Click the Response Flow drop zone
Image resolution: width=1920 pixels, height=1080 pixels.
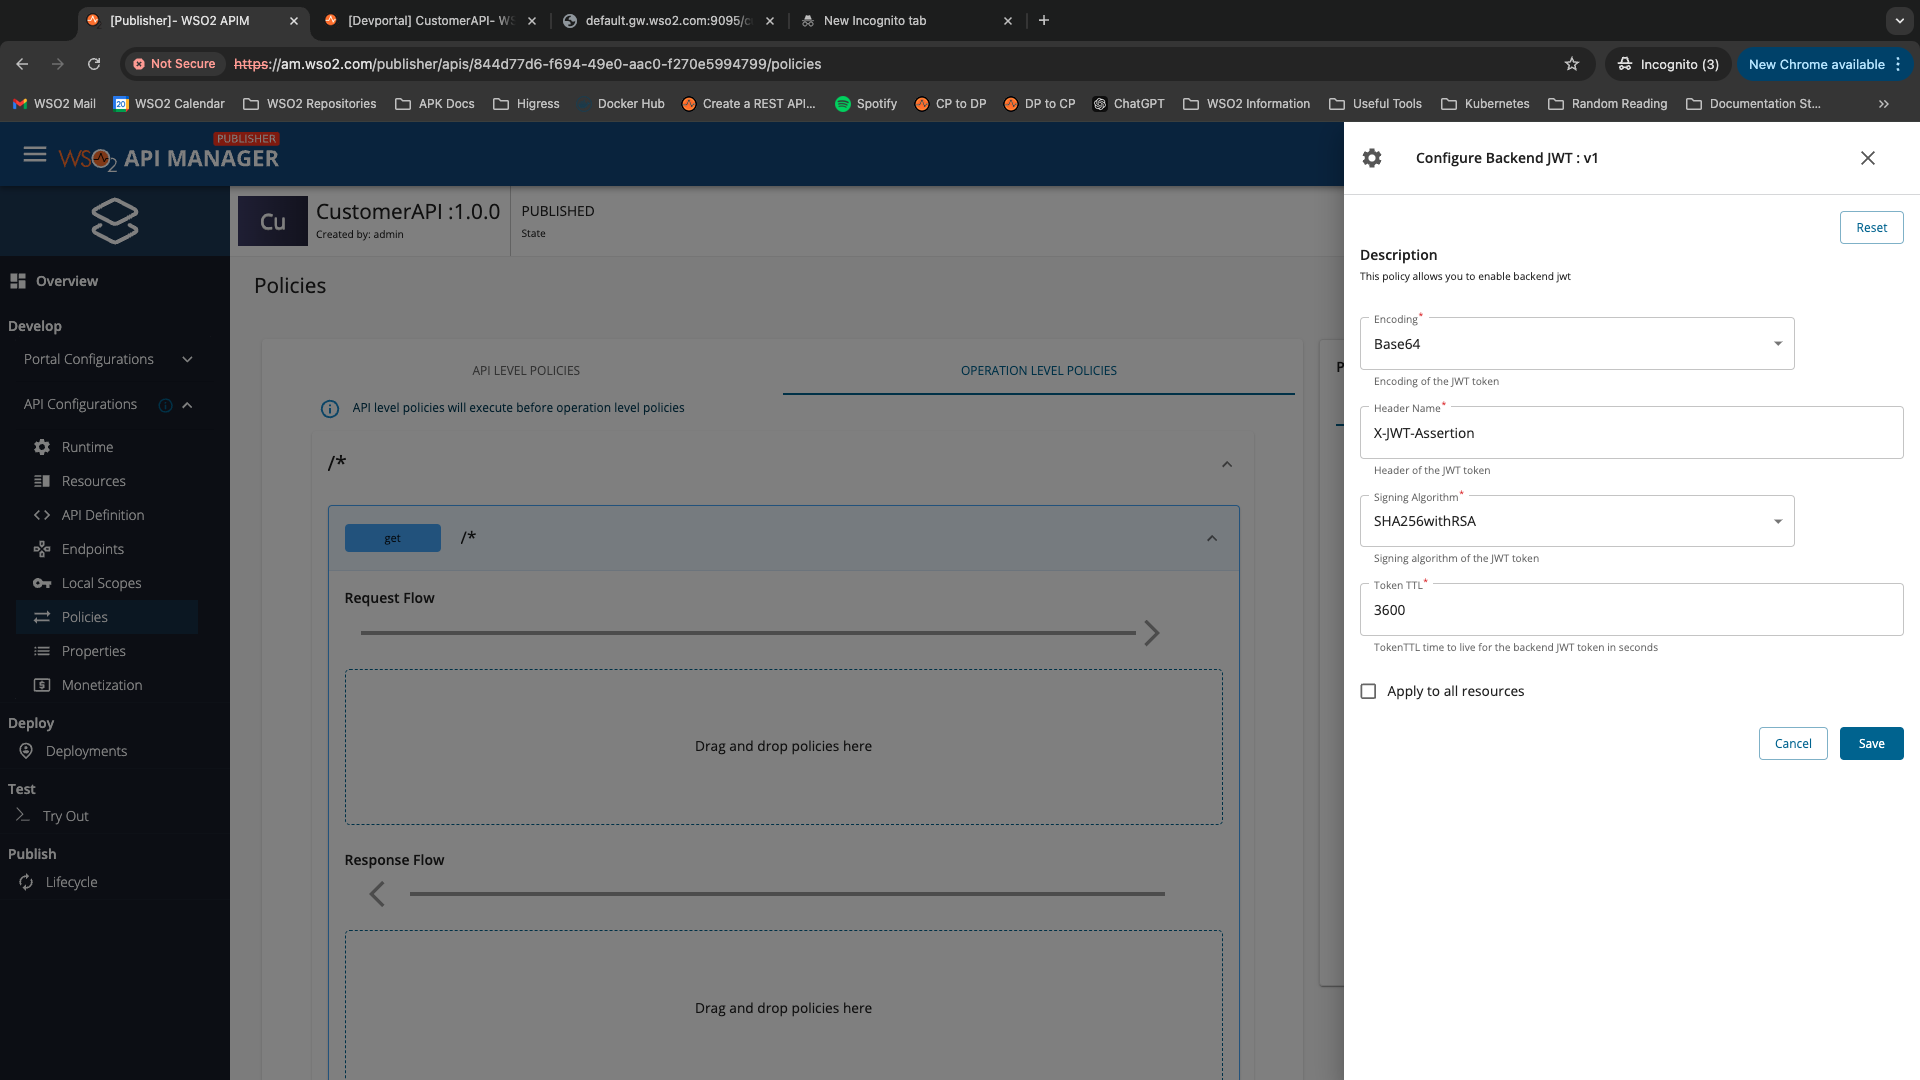[x=783, y=1005]
